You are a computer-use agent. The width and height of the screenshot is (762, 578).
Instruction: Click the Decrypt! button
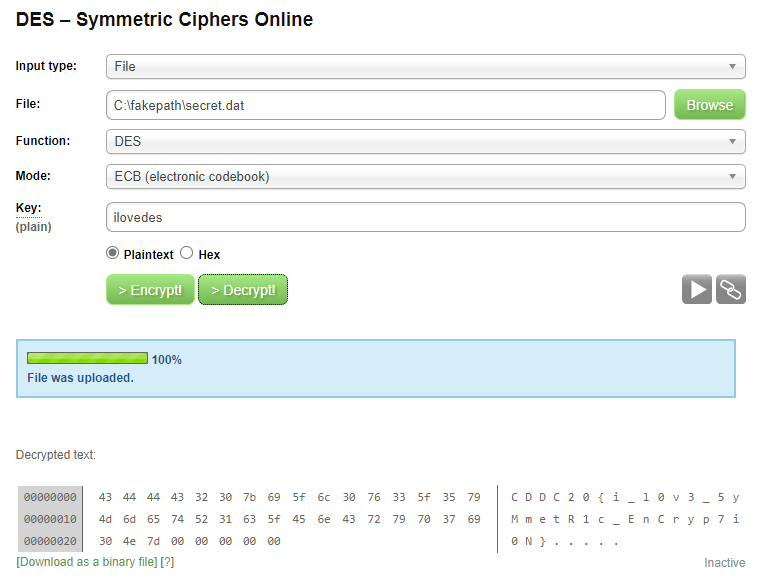click(243, 290)
